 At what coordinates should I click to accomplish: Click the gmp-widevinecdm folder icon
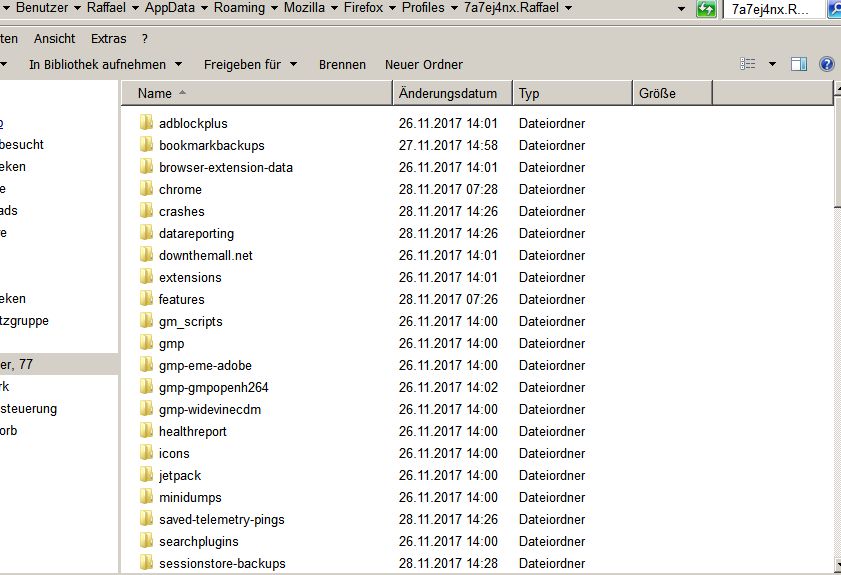(x=146, y=409)
